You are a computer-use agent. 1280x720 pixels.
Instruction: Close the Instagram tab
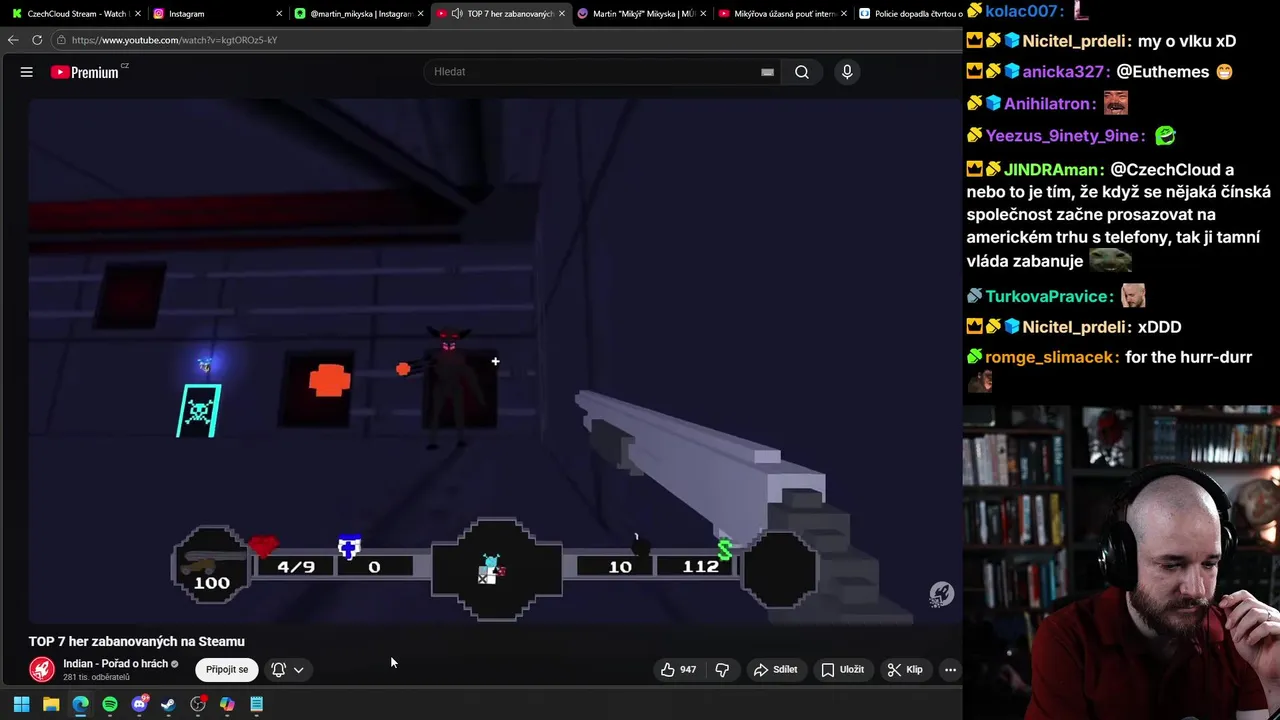[279, 14]
